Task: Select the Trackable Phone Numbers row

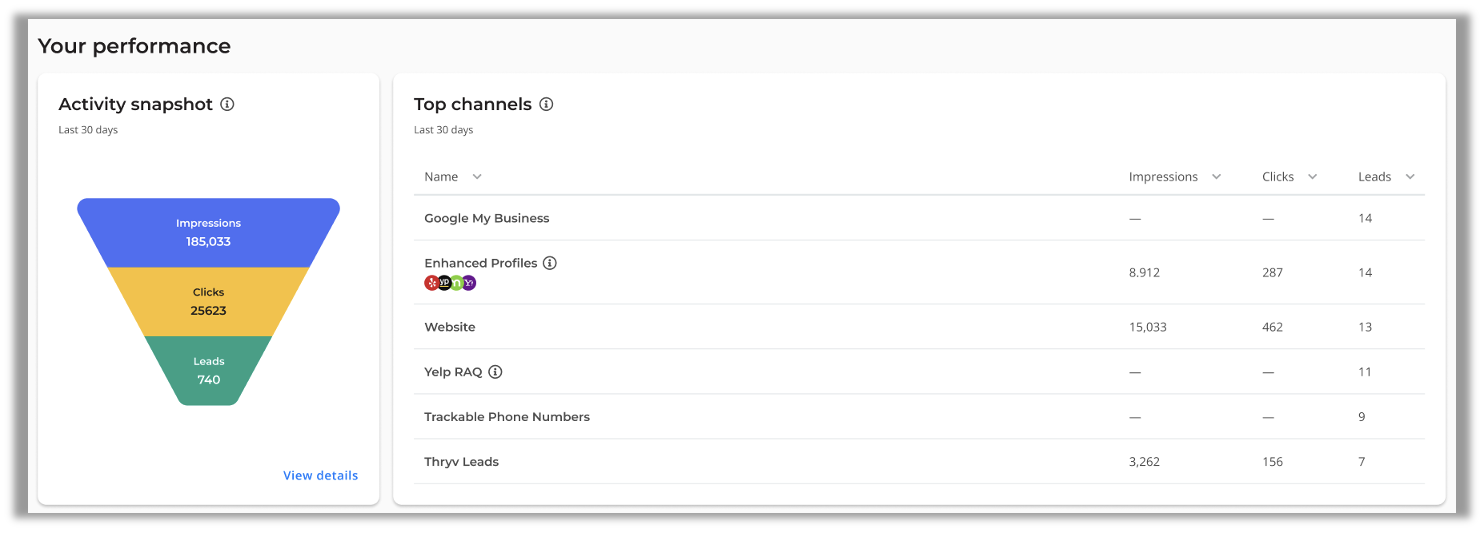Action: (x=507, y=417)
